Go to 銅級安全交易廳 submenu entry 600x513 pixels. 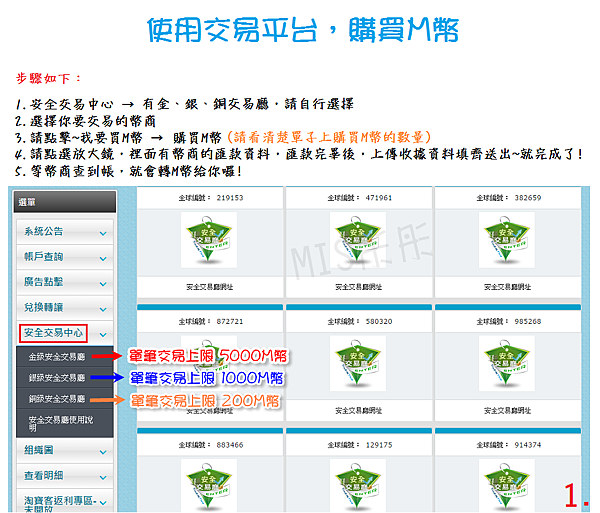pyautogui.click(x=65, y=399)
